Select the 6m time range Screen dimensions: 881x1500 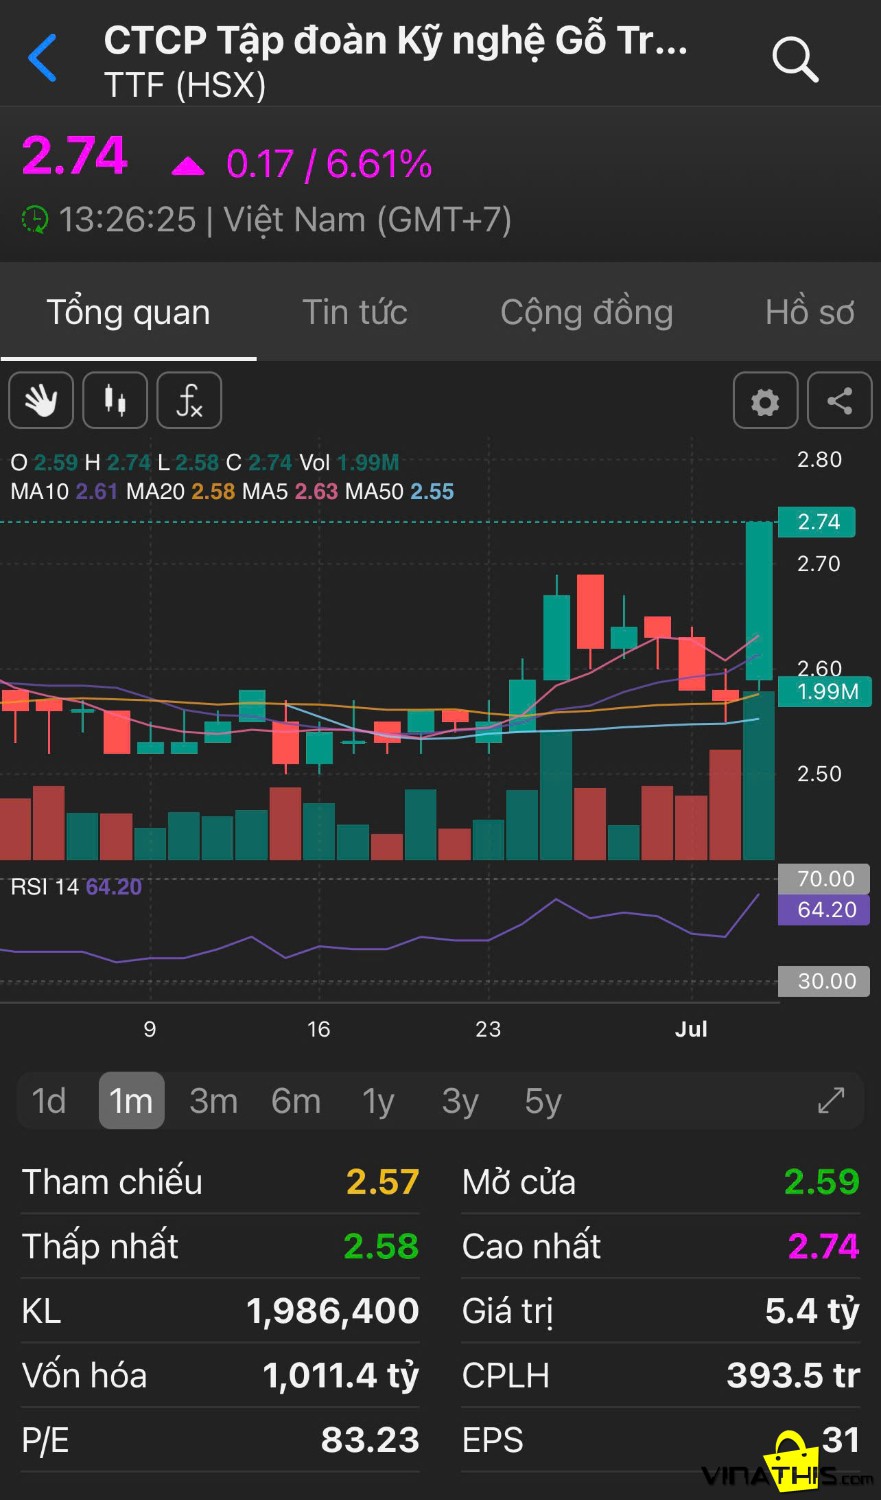(x=296, y=1101)
